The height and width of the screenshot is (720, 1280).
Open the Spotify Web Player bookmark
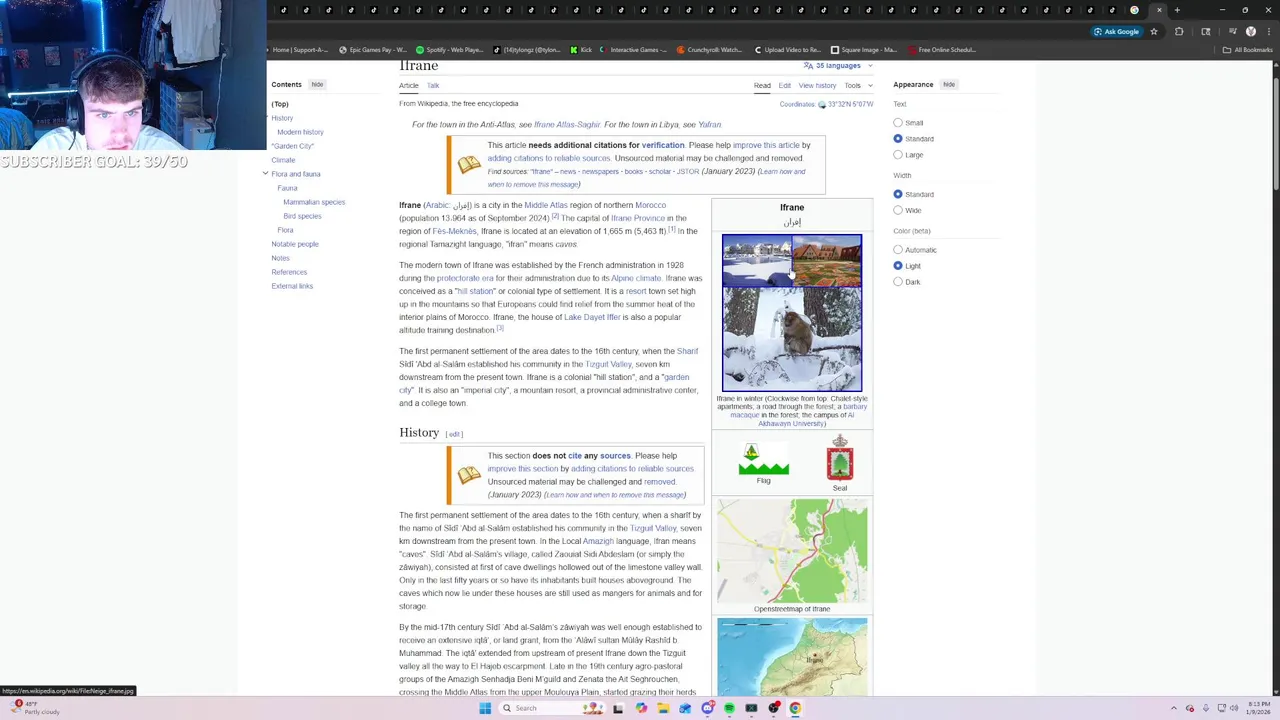pos(450,49)
